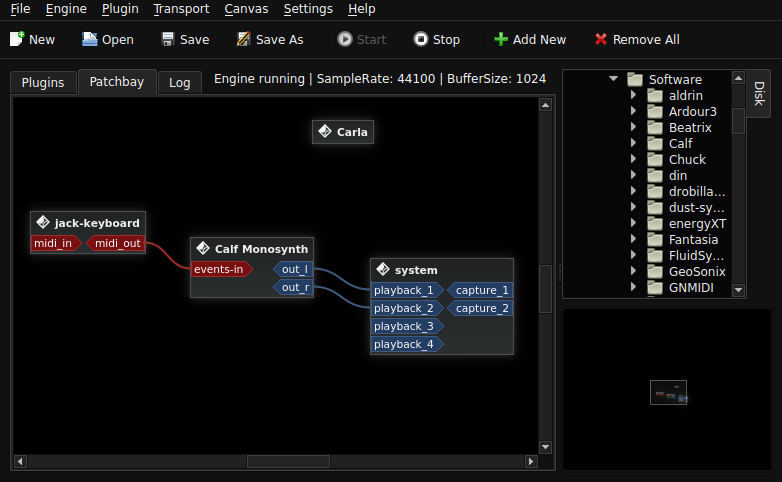Click the canvas scroll right arrow
782x482 pixels.
tap(531, 462)
